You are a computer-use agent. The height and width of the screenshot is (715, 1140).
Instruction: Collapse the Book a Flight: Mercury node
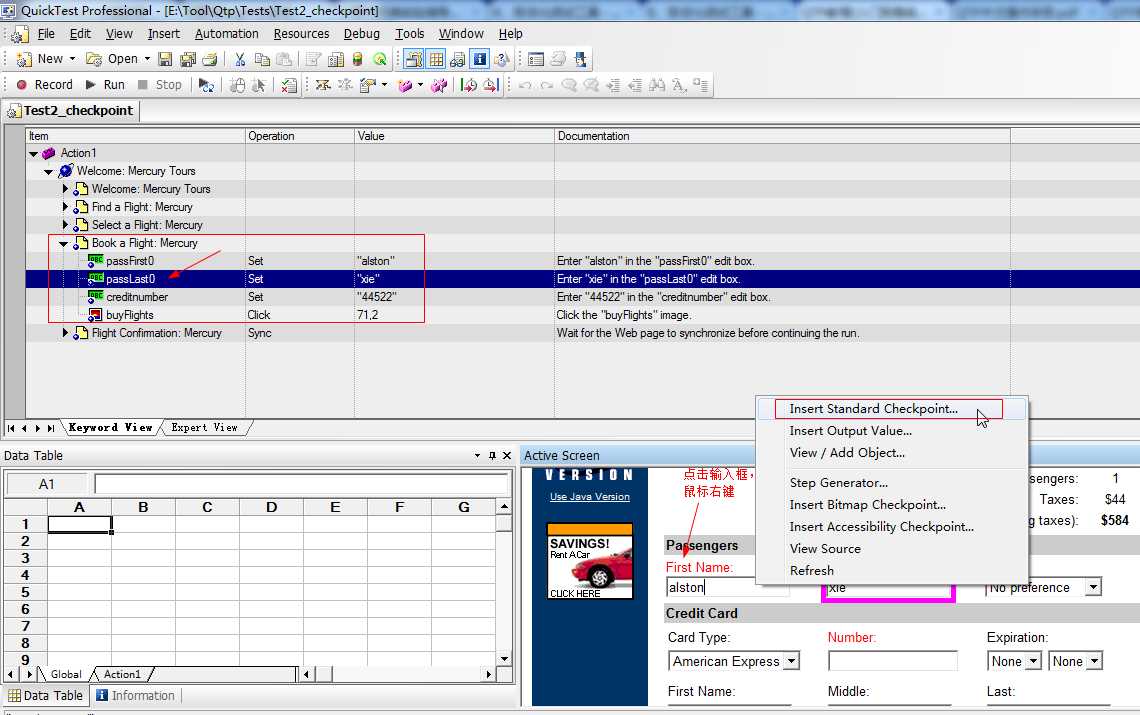[63, 244]
